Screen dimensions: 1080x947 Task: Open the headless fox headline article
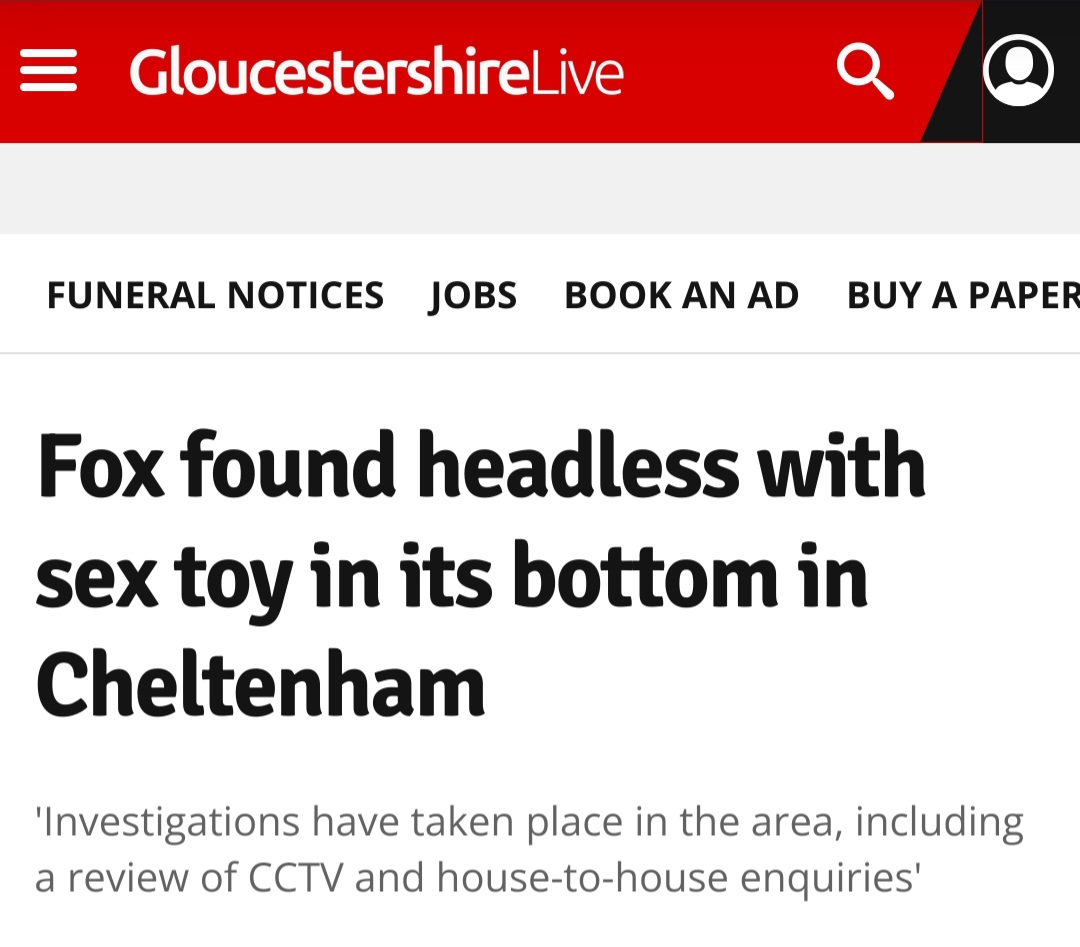[x=480, y=575]
